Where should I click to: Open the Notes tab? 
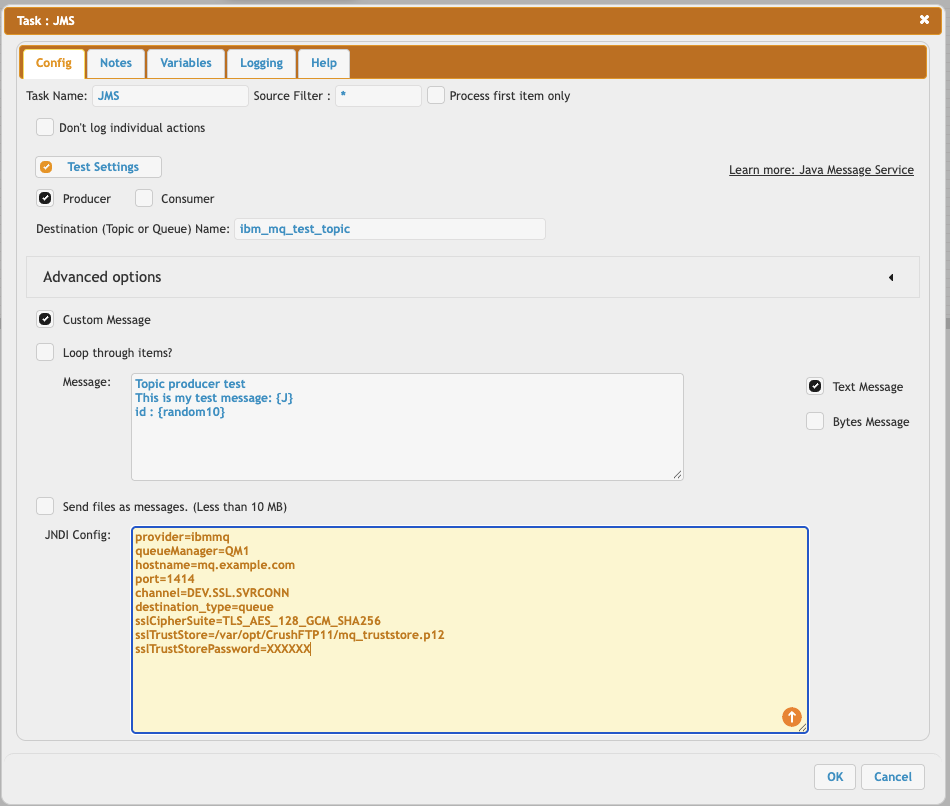pos(116,63)
